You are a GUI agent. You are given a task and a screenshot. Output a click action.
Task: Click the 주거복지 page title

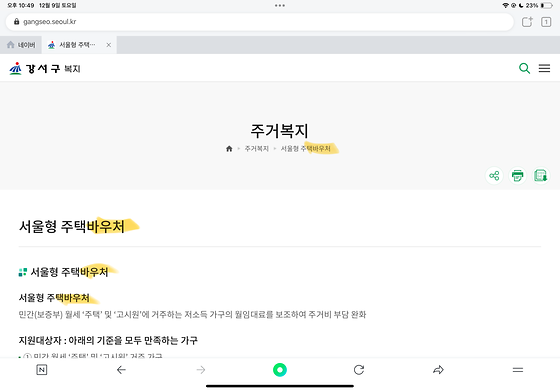pyautogui.click(x=279, y=130)
